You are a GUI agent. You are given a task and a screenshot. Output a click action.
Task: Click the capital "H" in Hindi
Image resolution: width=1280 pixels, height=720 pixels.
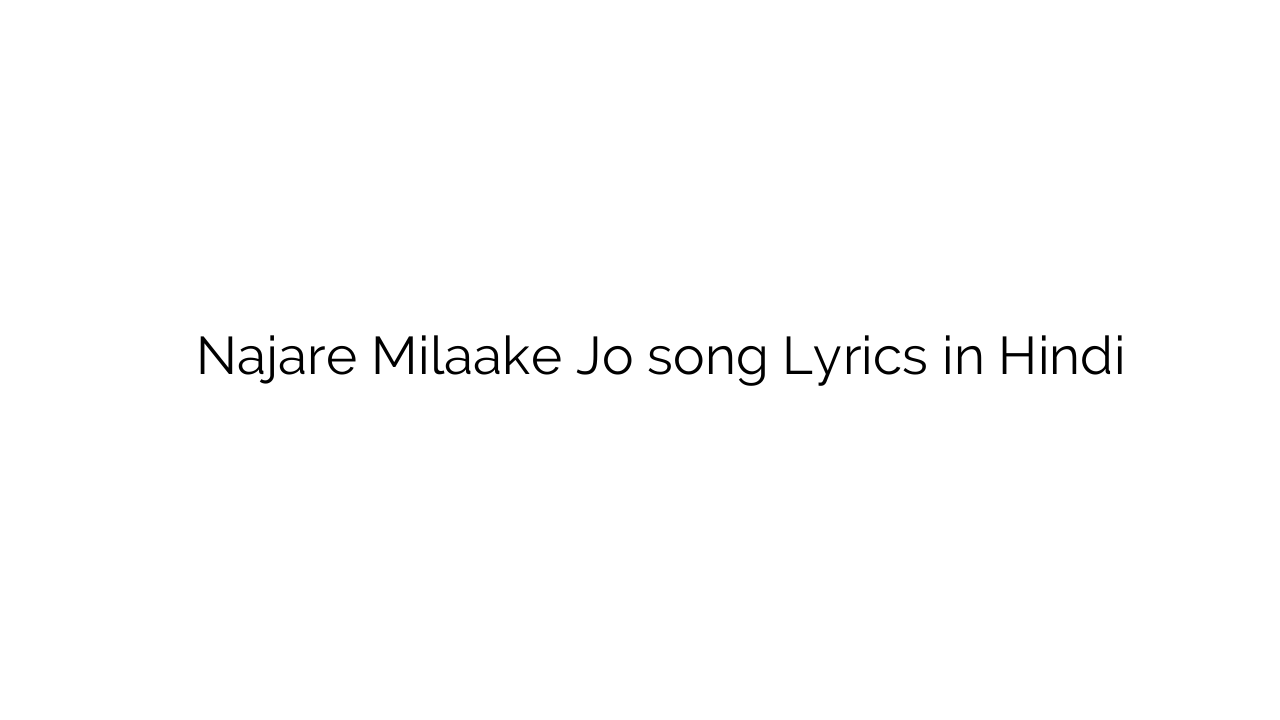1017,357
